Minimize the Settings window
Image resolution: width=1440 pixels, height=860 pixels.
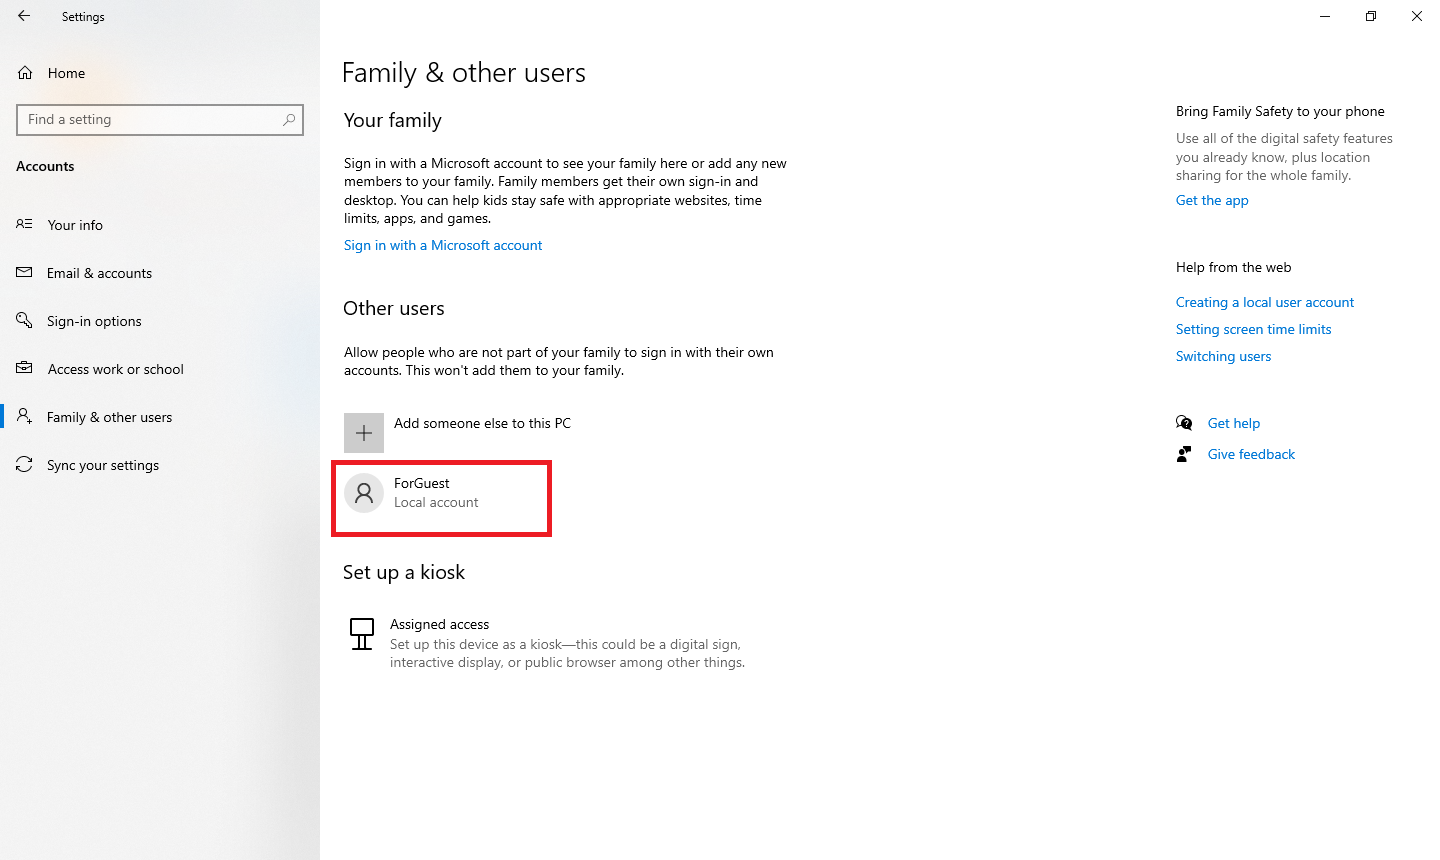(x=1325, y=16)
